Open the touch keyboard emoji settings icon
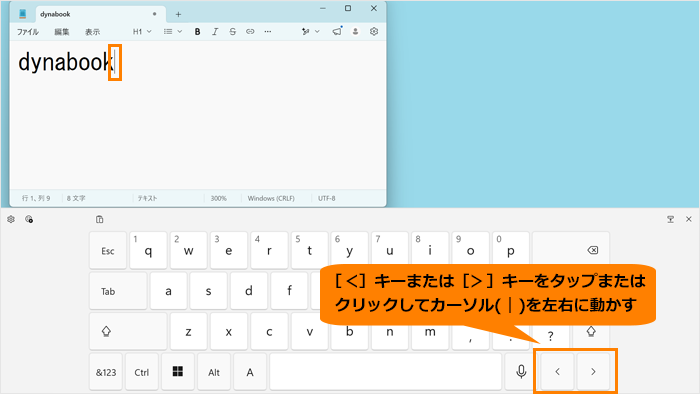Viewport: 700px width, 394px height. (x=29, y=219)
